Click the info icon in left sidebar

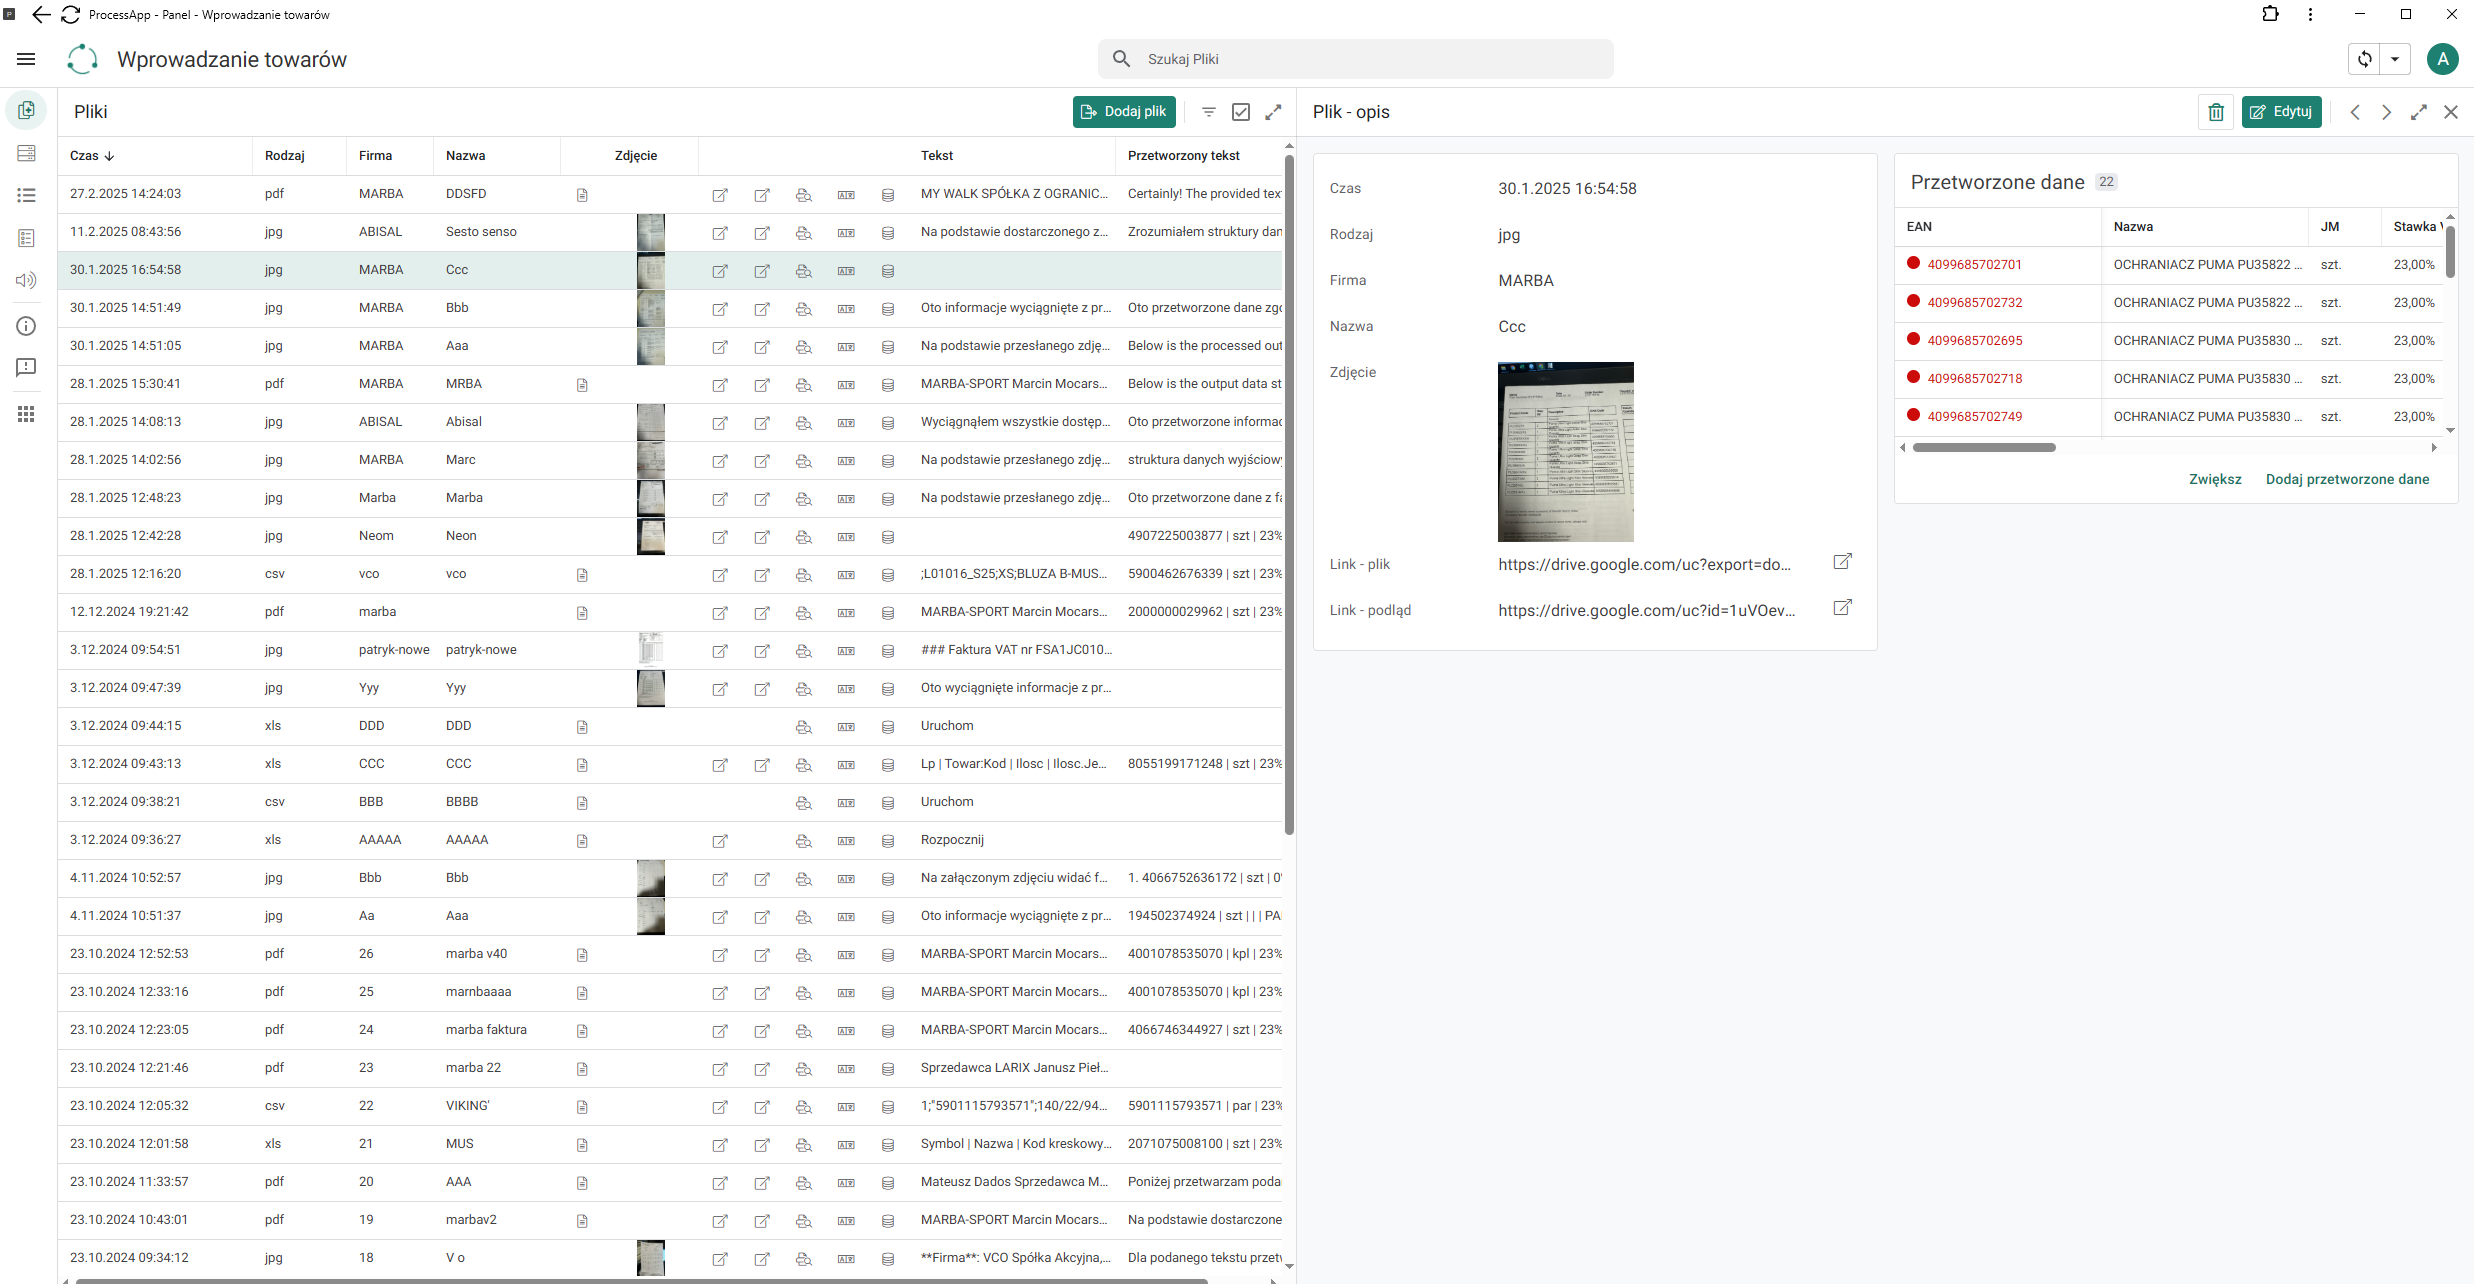[26, 326]
